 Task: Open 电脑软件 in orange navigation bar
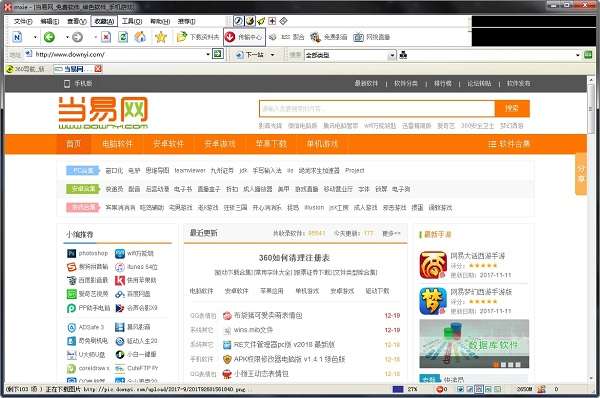[x=117, y=144]
